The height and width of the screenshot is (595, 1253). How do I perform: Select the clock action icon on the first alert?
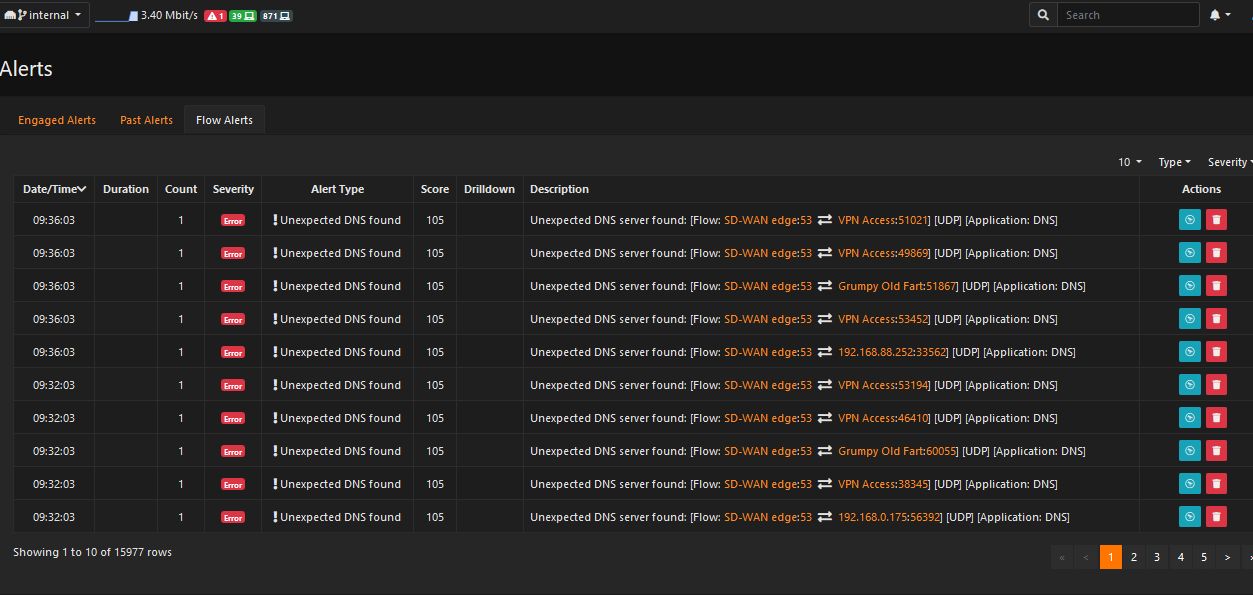(x=1189, y=219)
